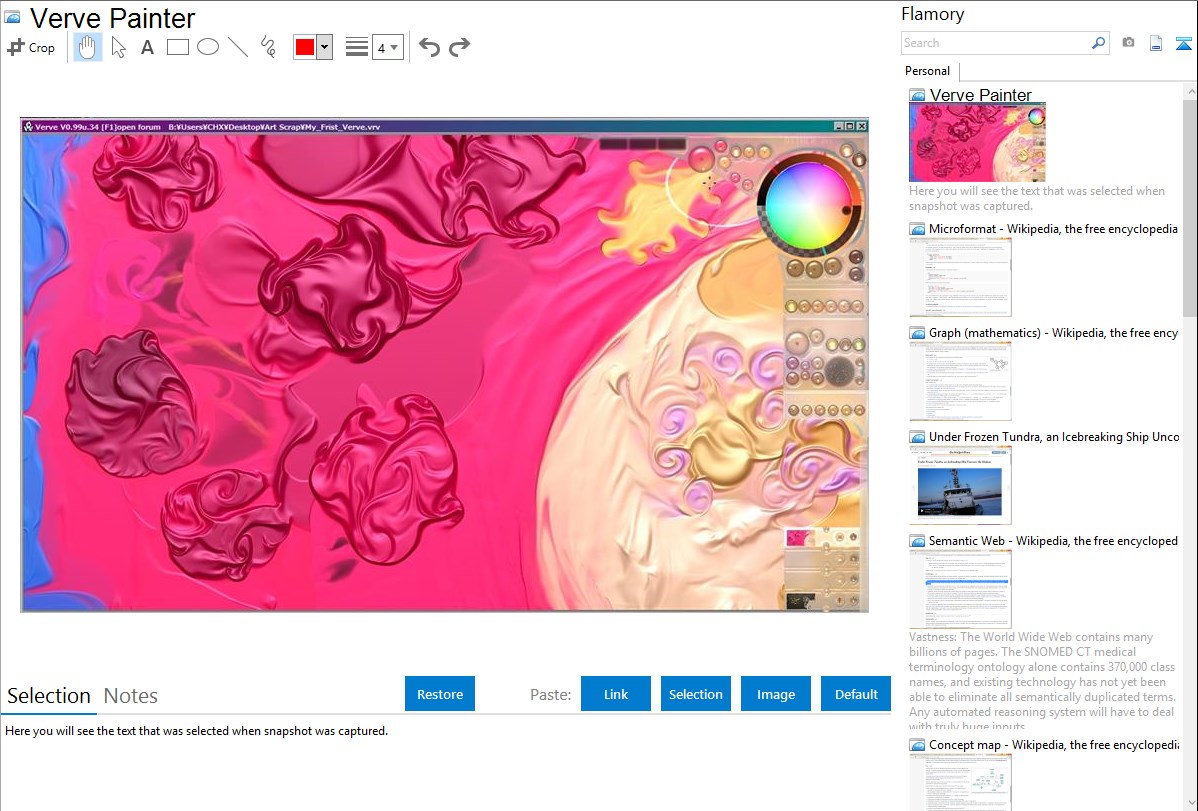This screenshot has height=811, width=1198.
Task: Open the Notes tab
Action: point(131,696)
